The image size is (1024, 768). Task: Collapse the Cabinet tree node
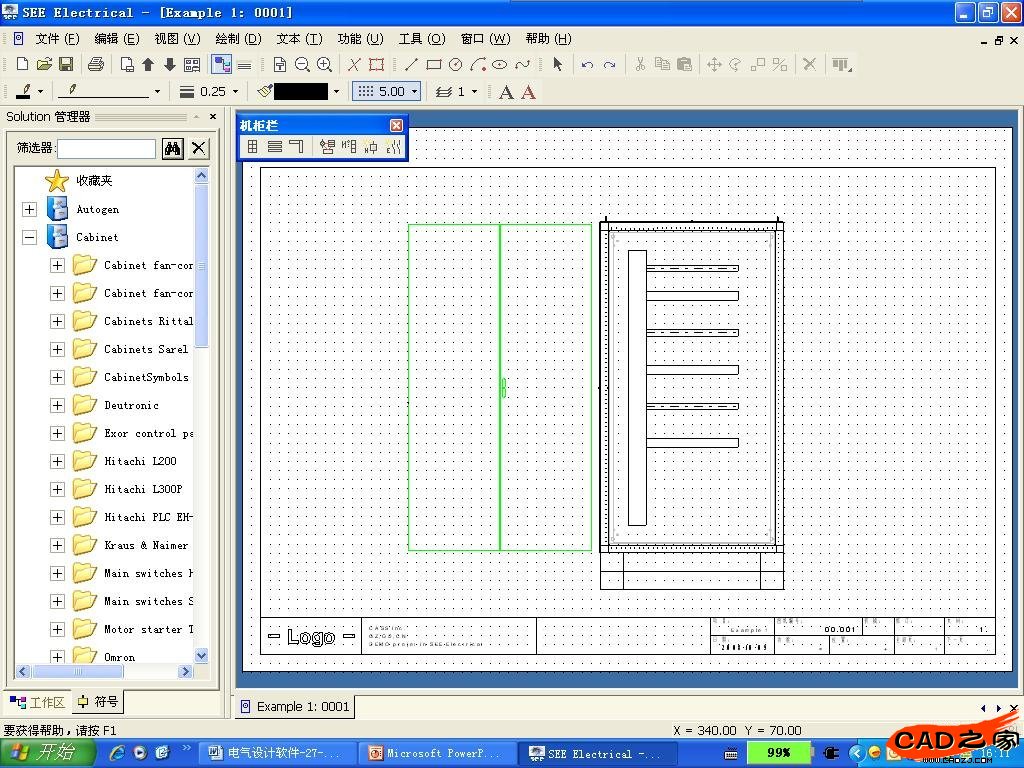29,237
